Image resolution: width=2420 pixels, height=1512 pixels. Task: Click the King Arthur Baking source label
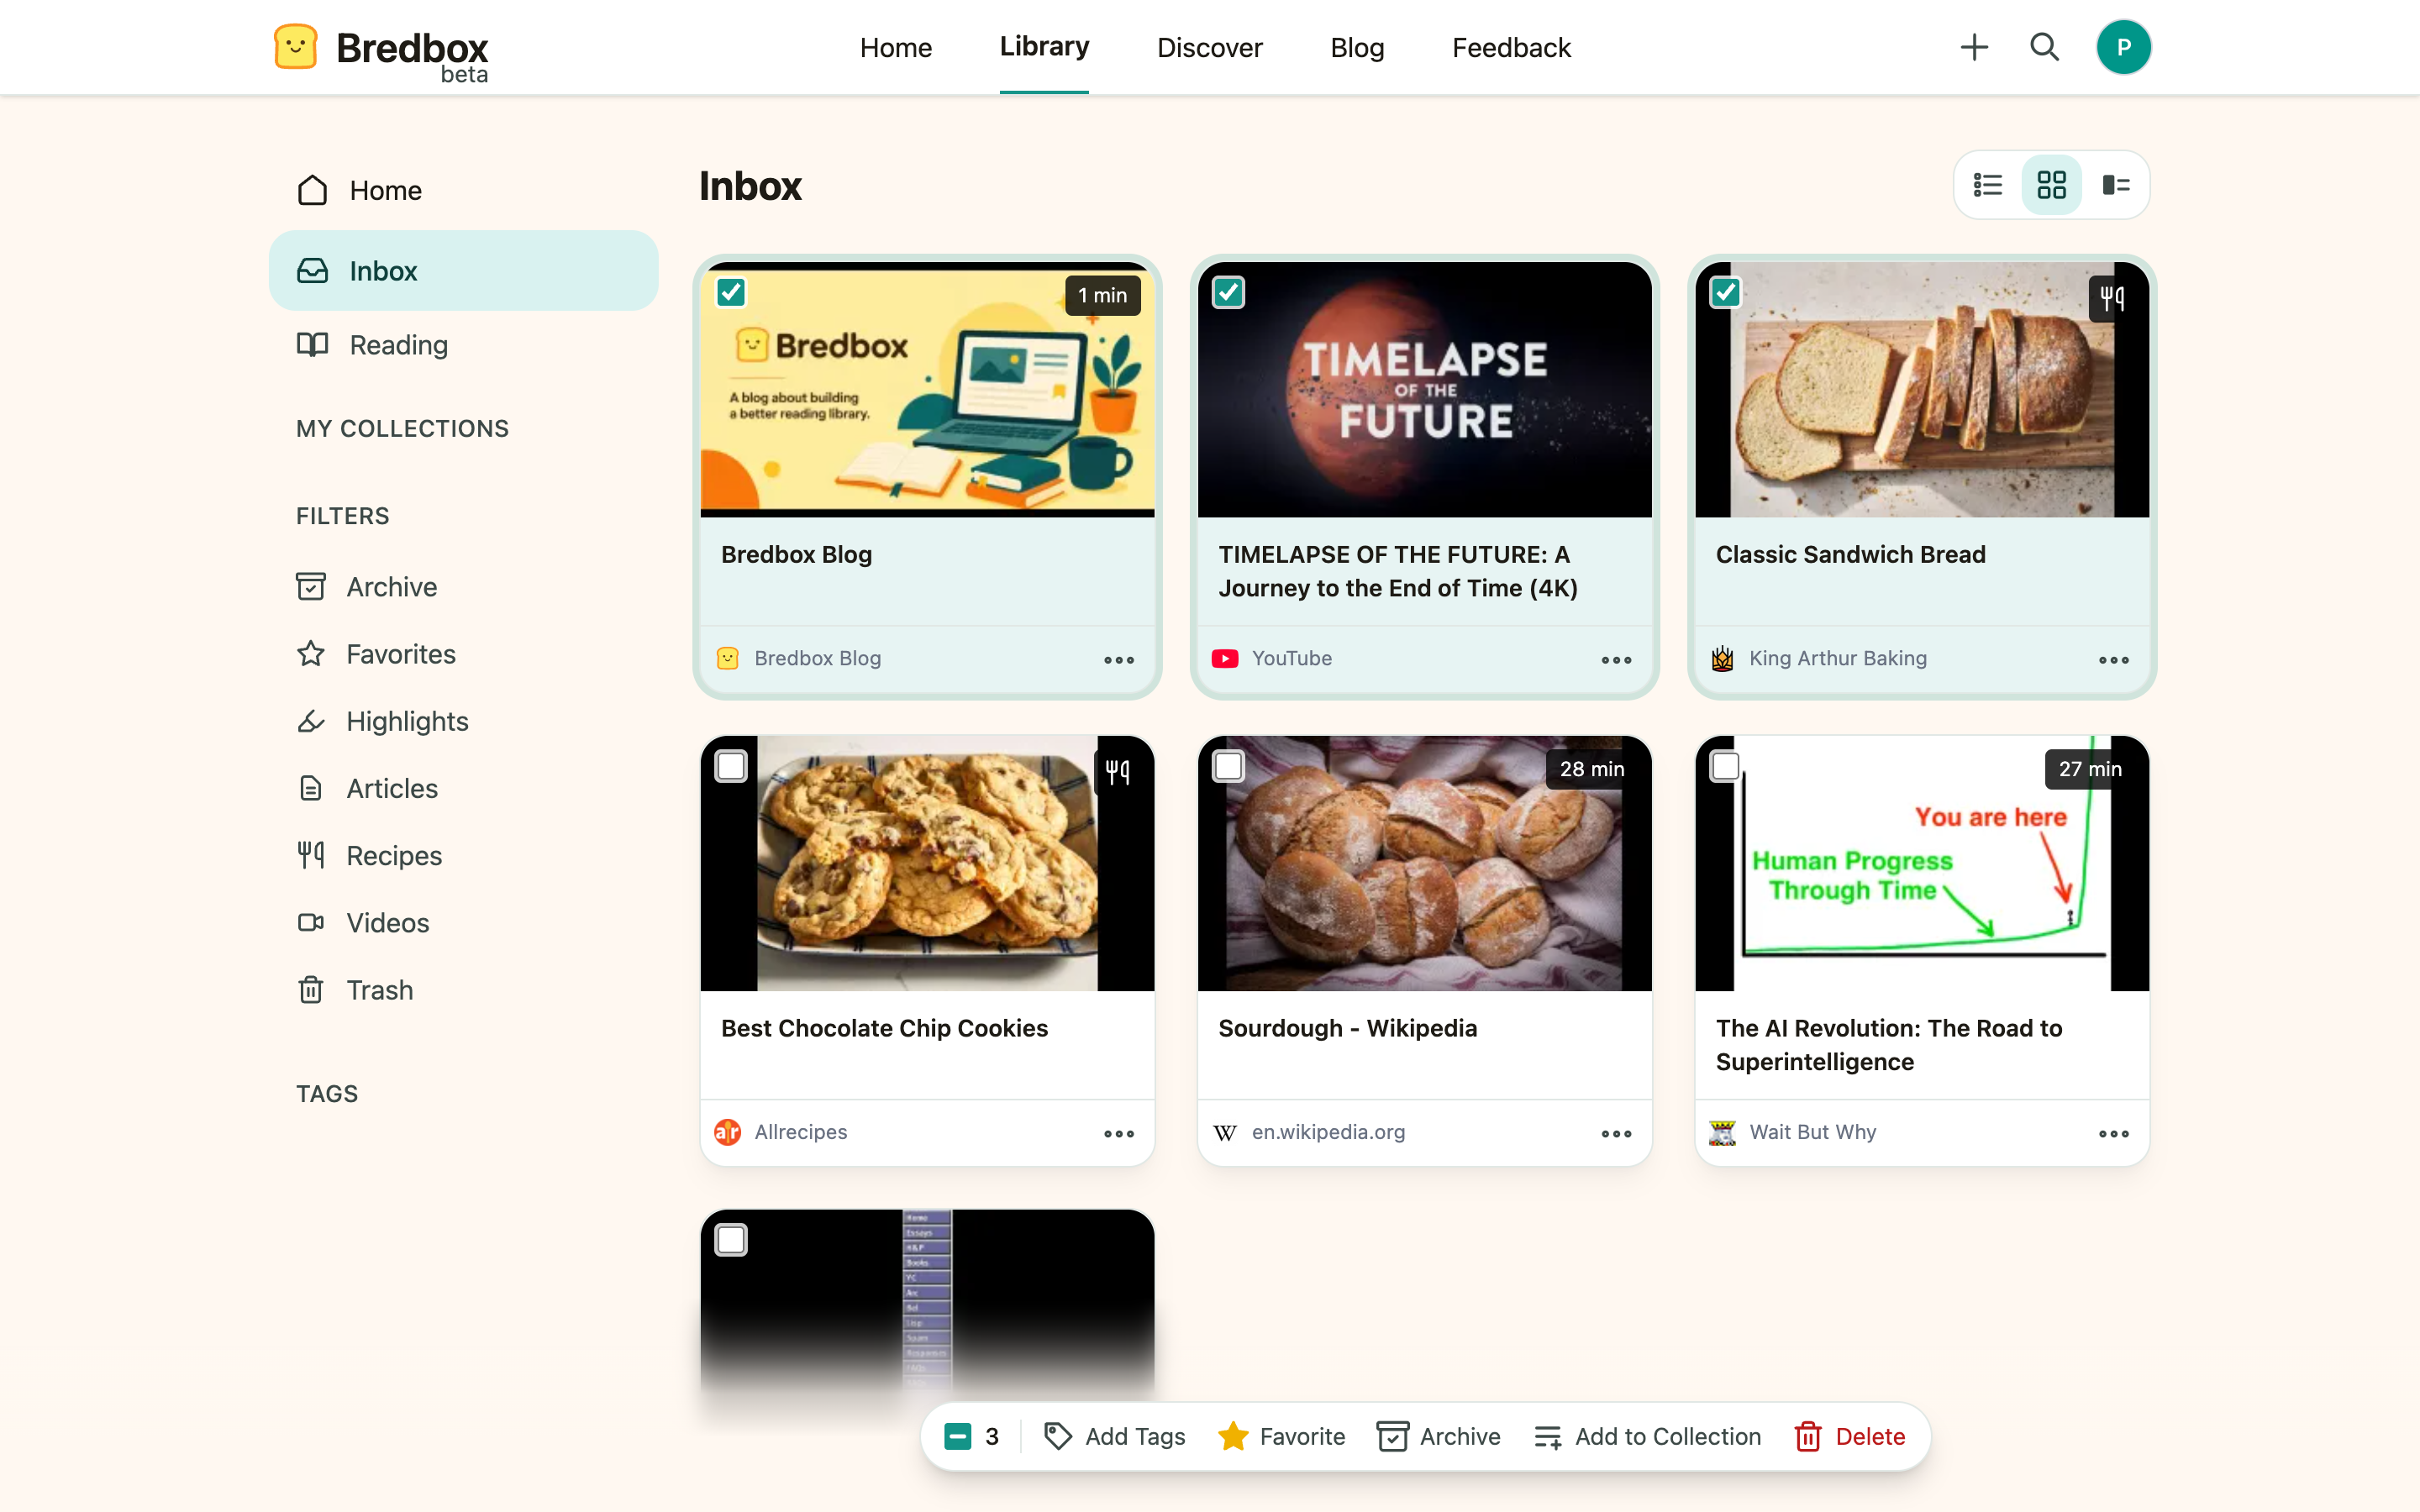tap(1837, 659)
